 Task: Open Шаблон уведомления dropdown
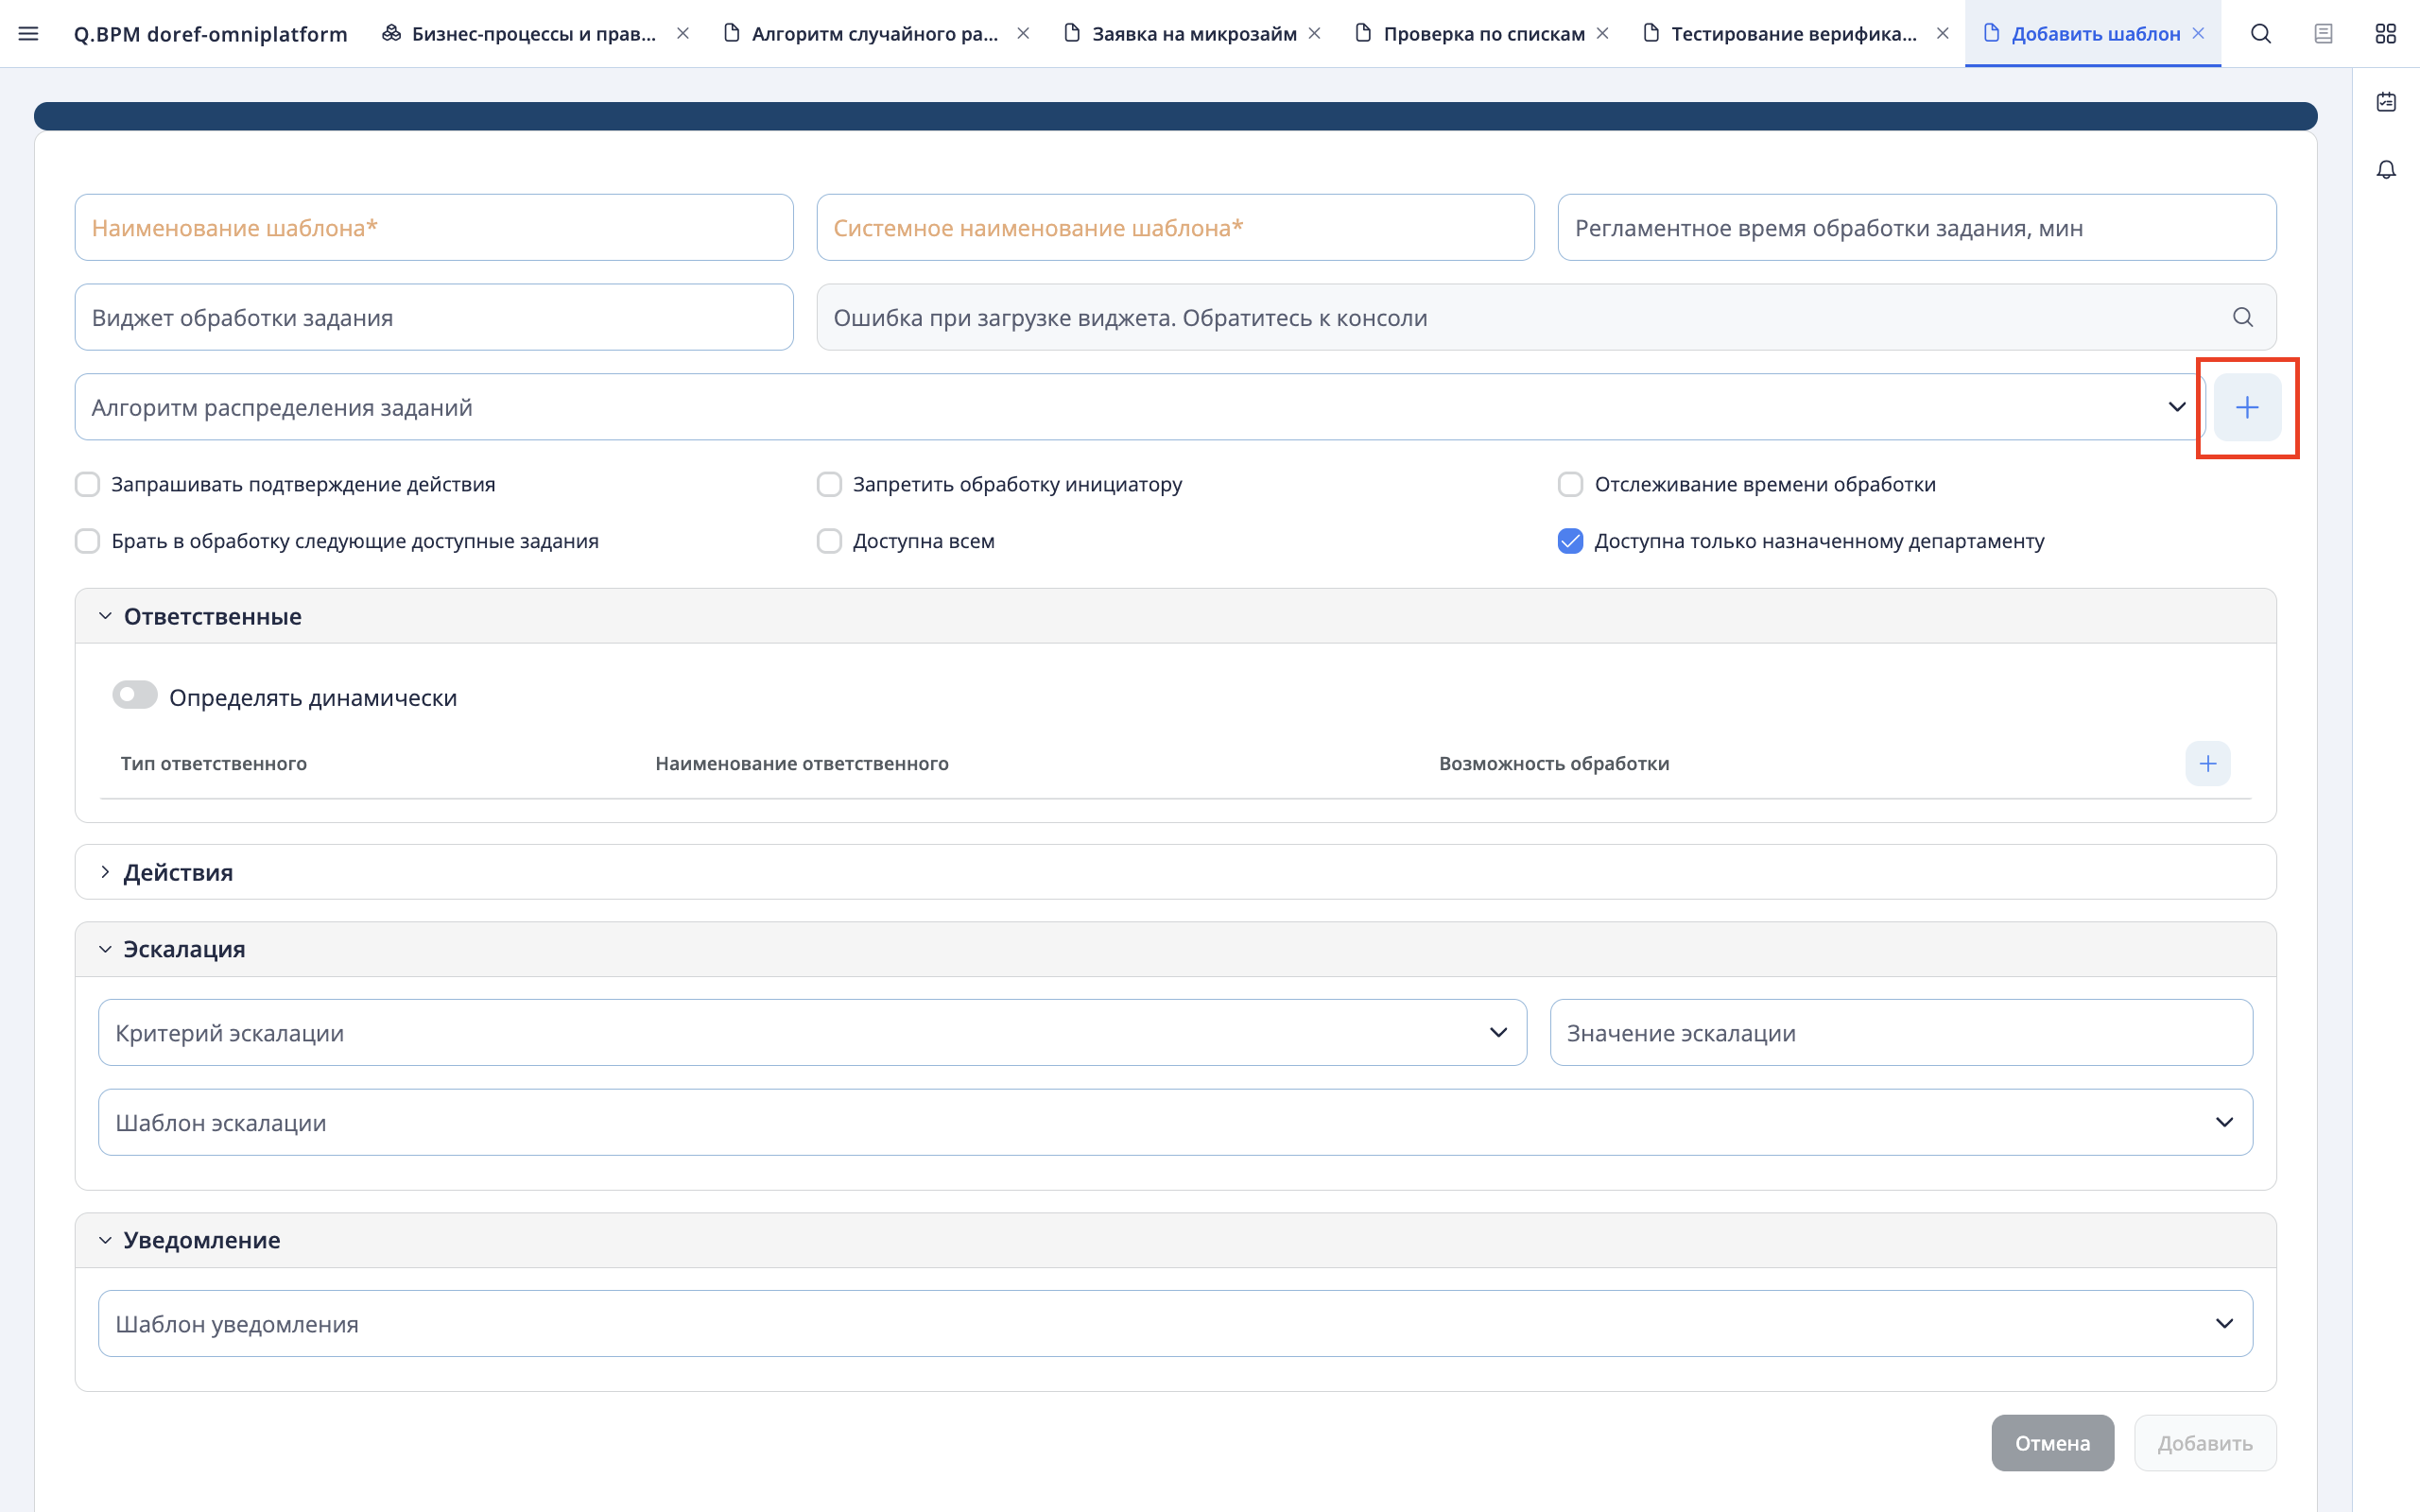pos(1175,1324)
